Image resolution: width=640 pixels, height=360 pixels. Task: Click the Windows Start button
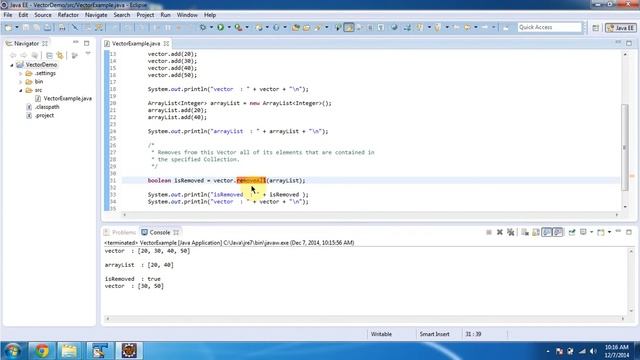[13, 351]
